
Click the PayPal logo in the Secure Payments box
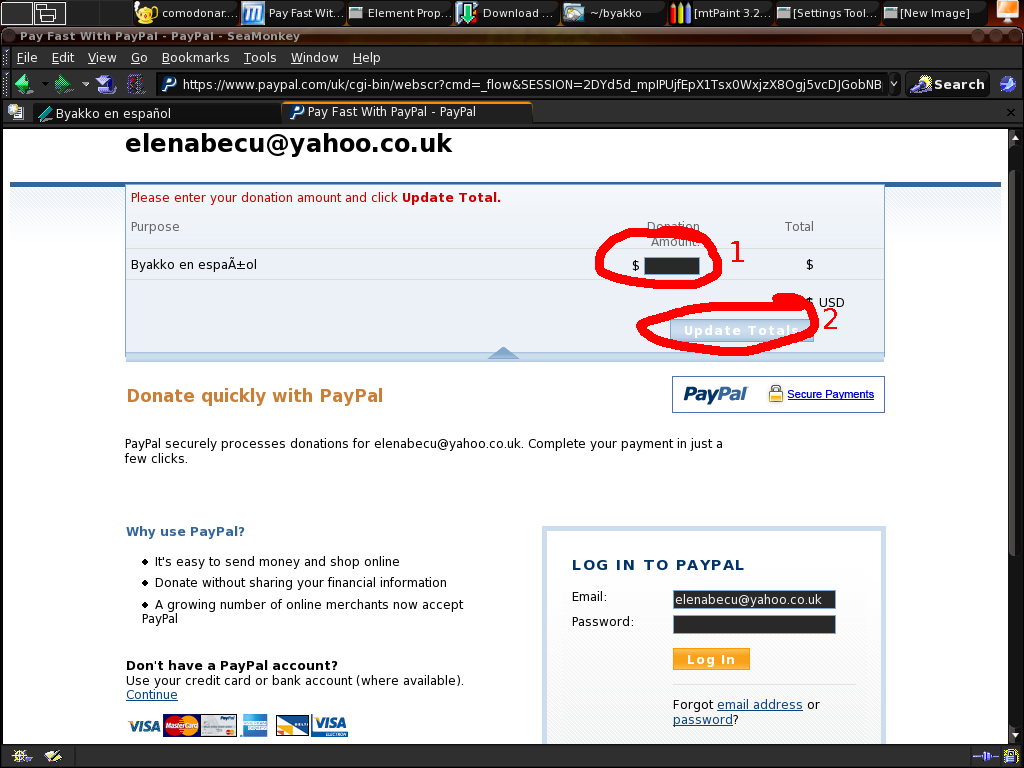coord(715,394)
